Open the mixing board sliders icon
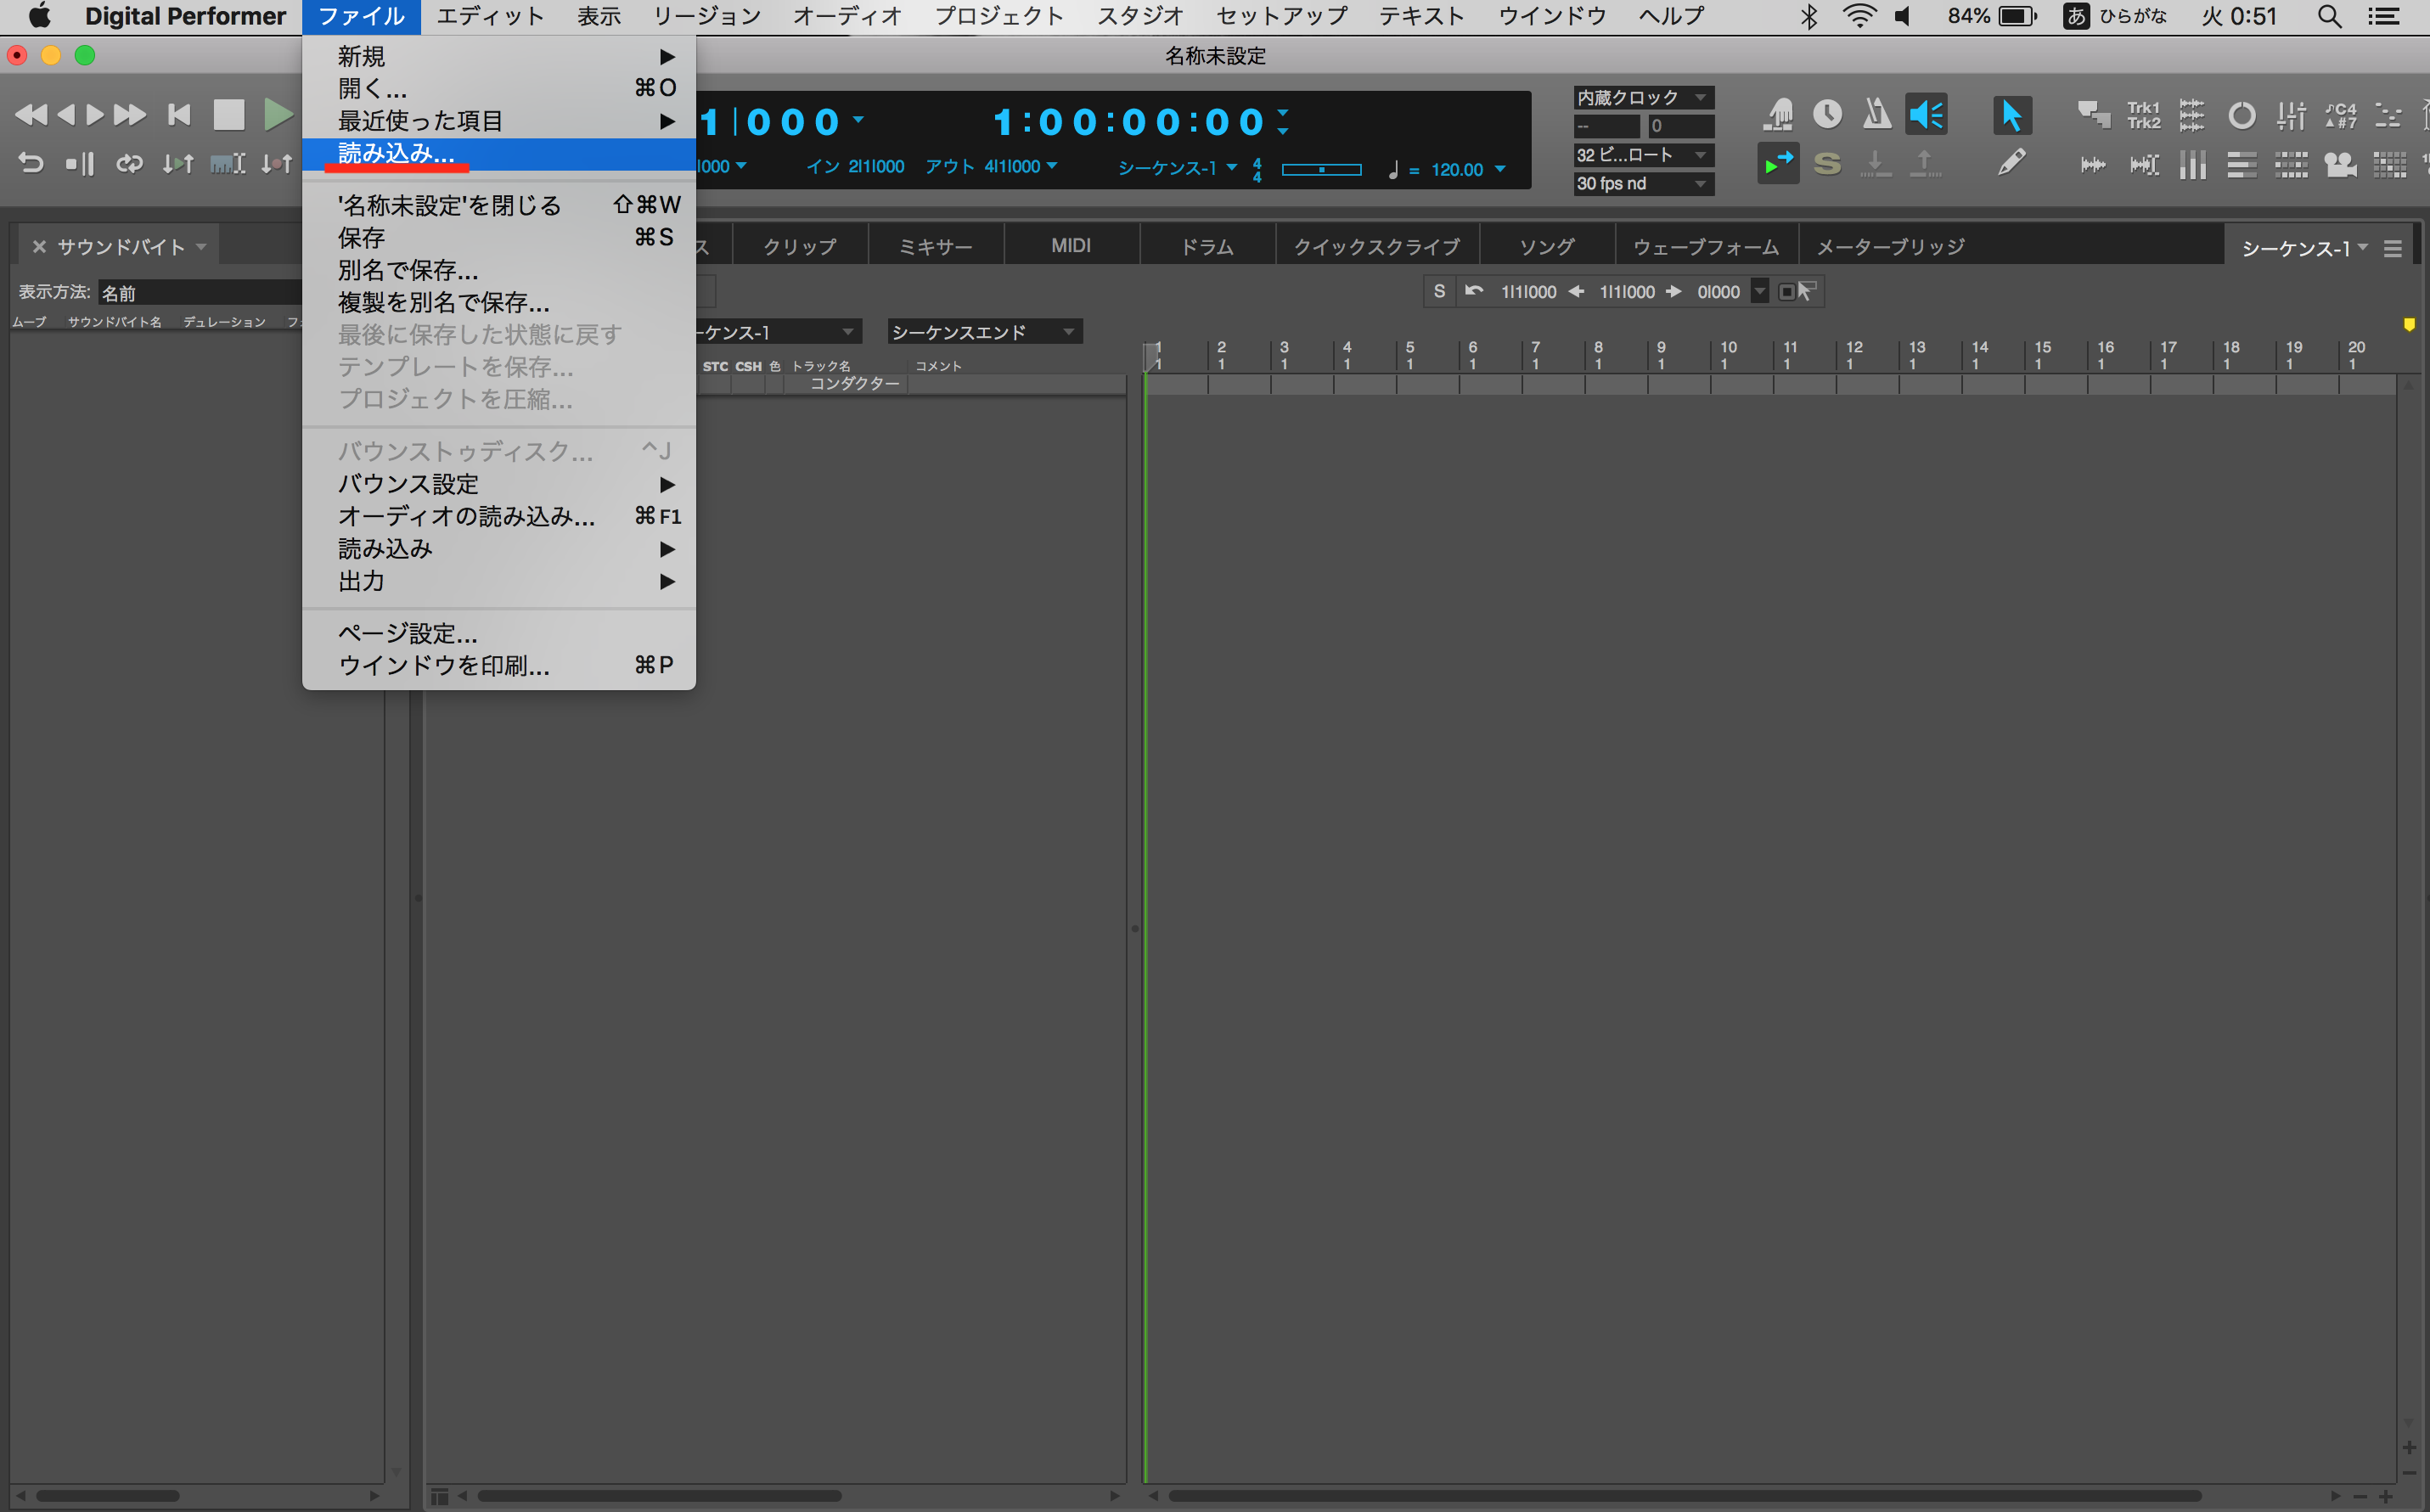The height and width of the screenshot is (1512, 2430). 2290,115
